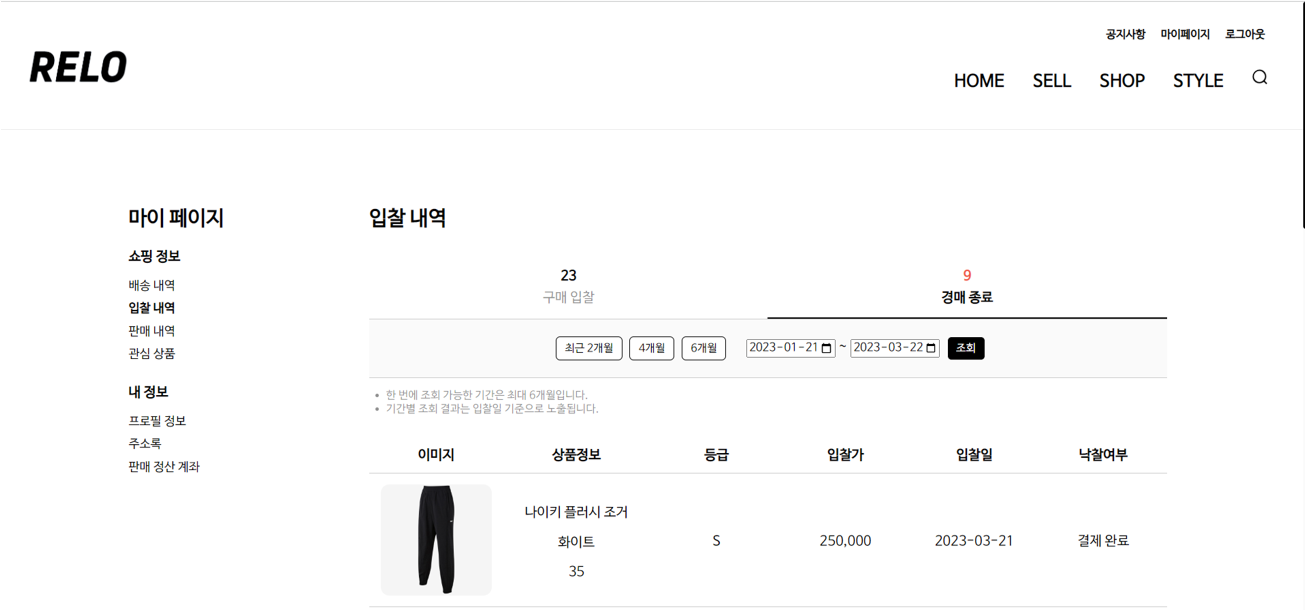Open the HOME menu item

(x=978, y=81)
